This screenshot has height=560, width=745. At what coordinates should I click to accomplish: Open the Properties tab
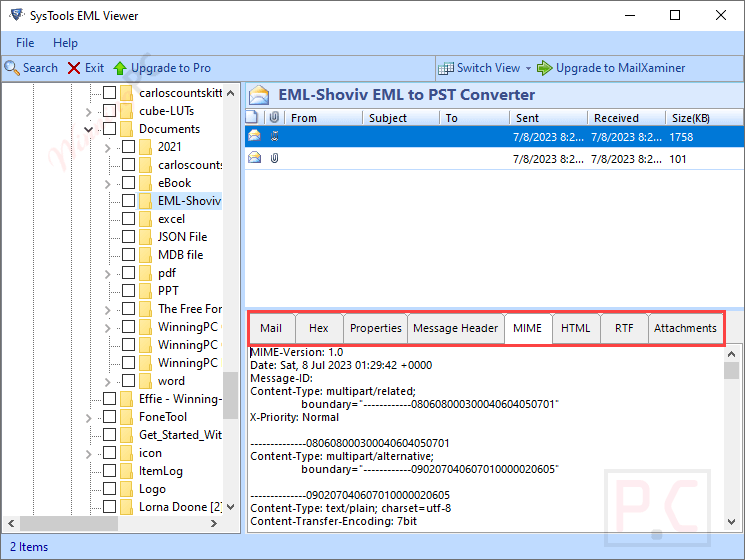375,328
